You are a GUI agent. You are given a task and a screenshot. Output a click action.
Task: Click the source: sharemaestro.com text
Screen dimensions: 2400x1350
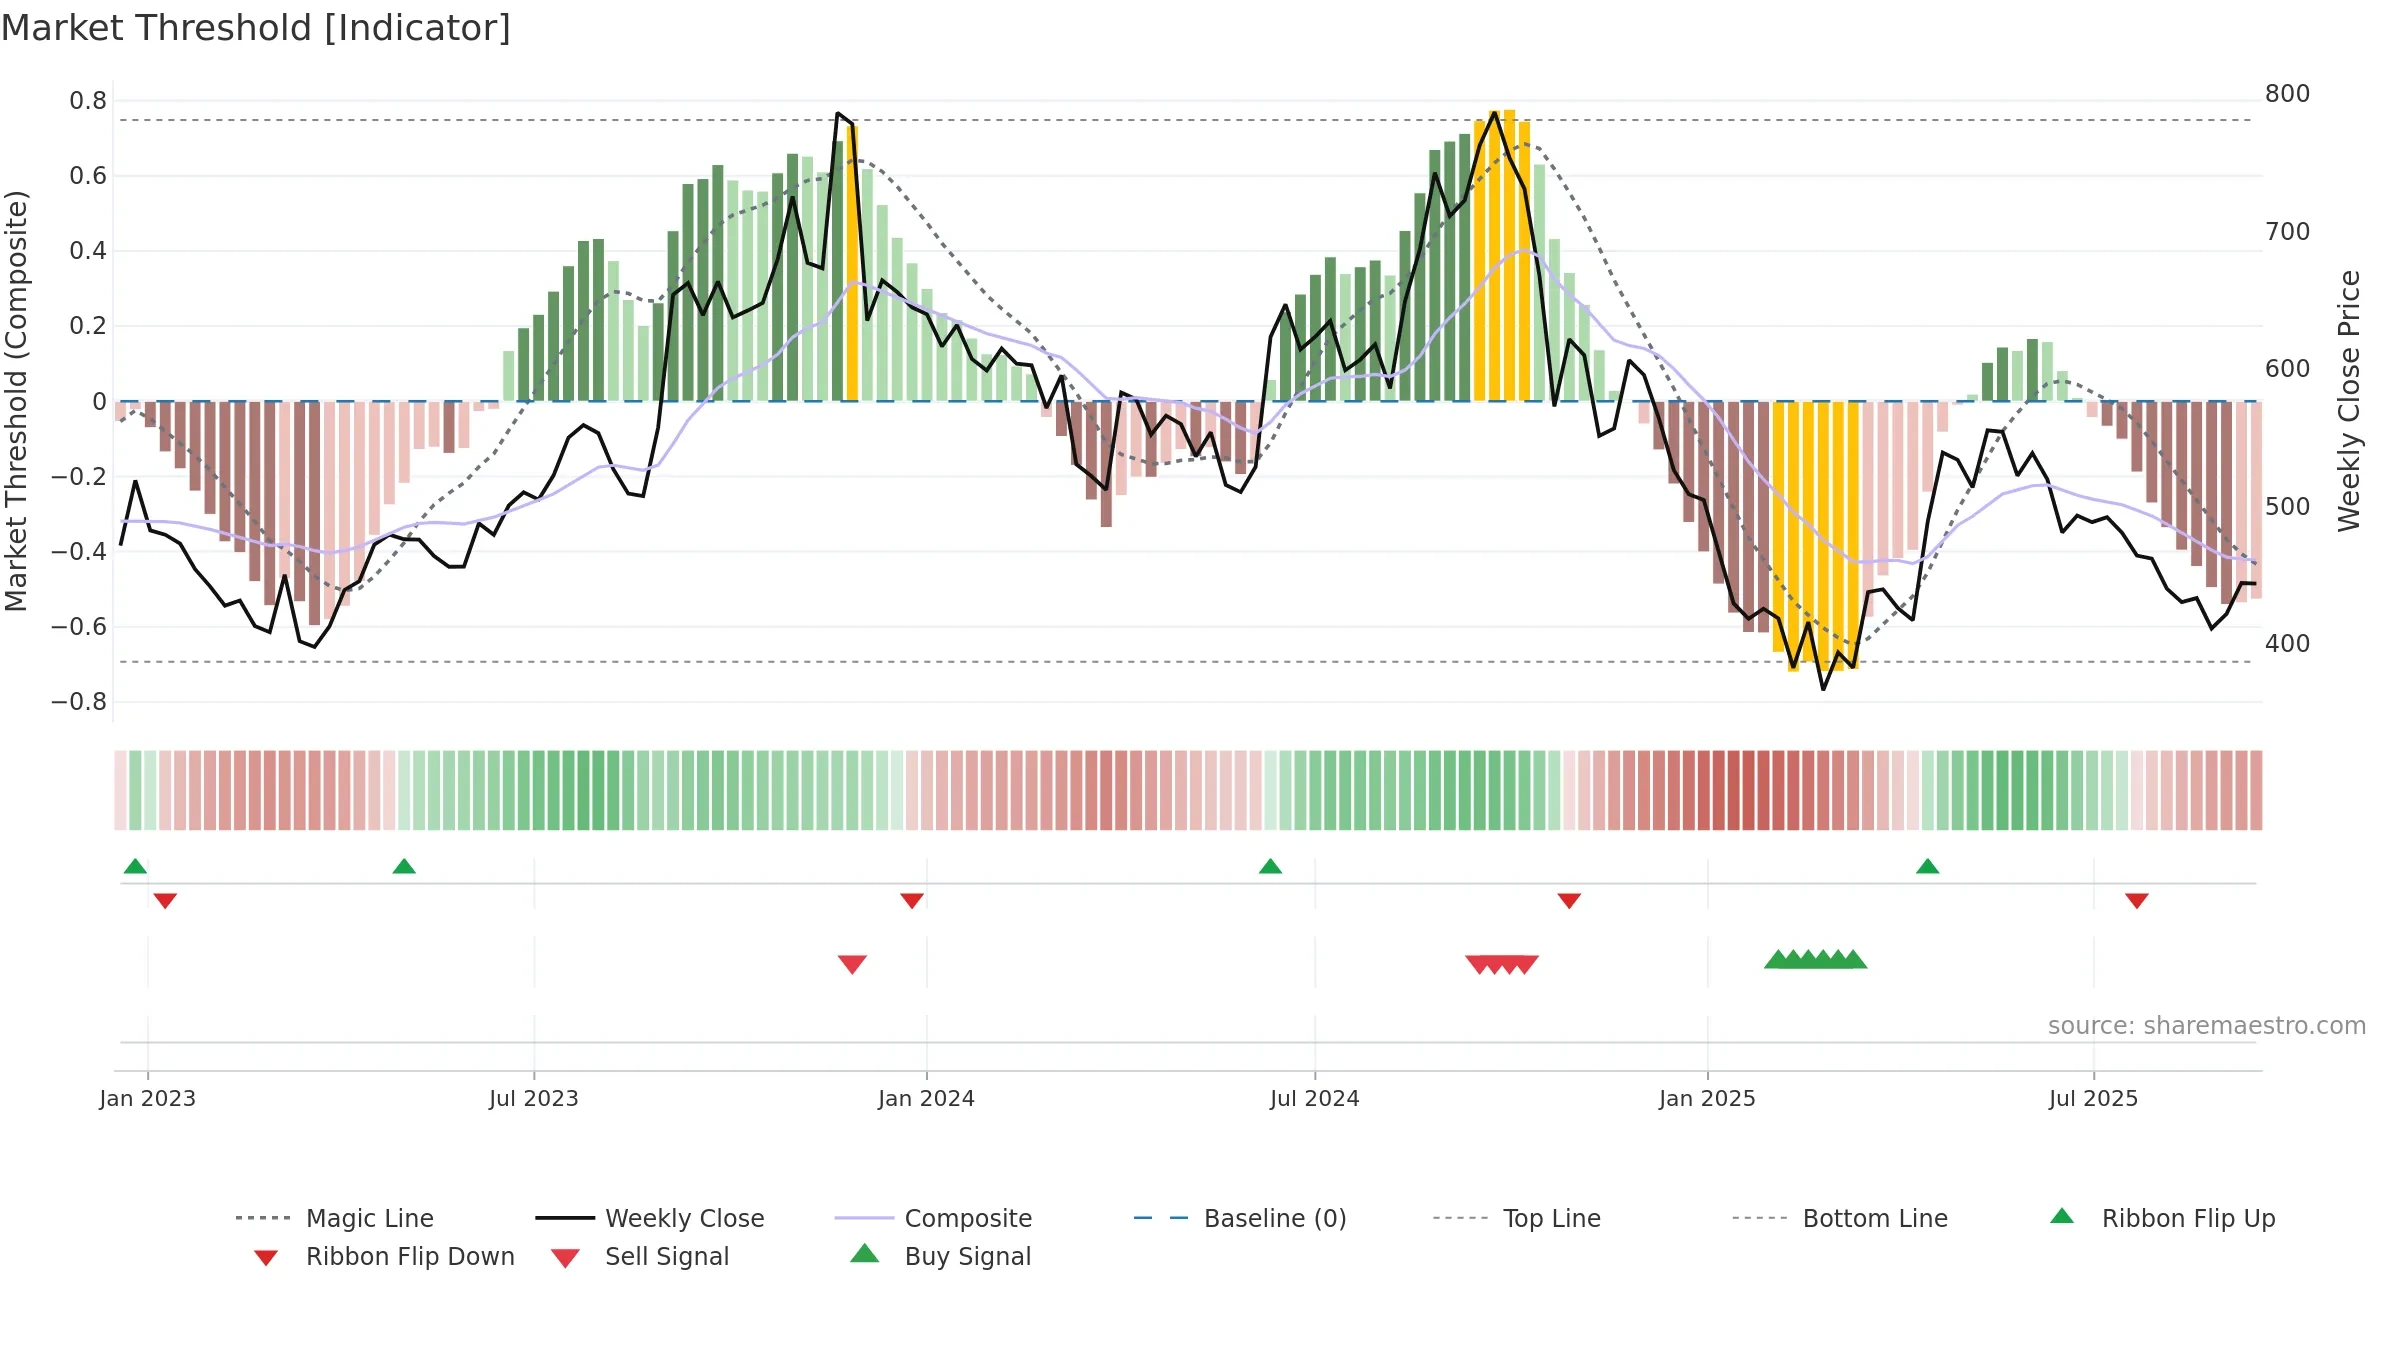pyautogui.click(x=2207, y=1026)
